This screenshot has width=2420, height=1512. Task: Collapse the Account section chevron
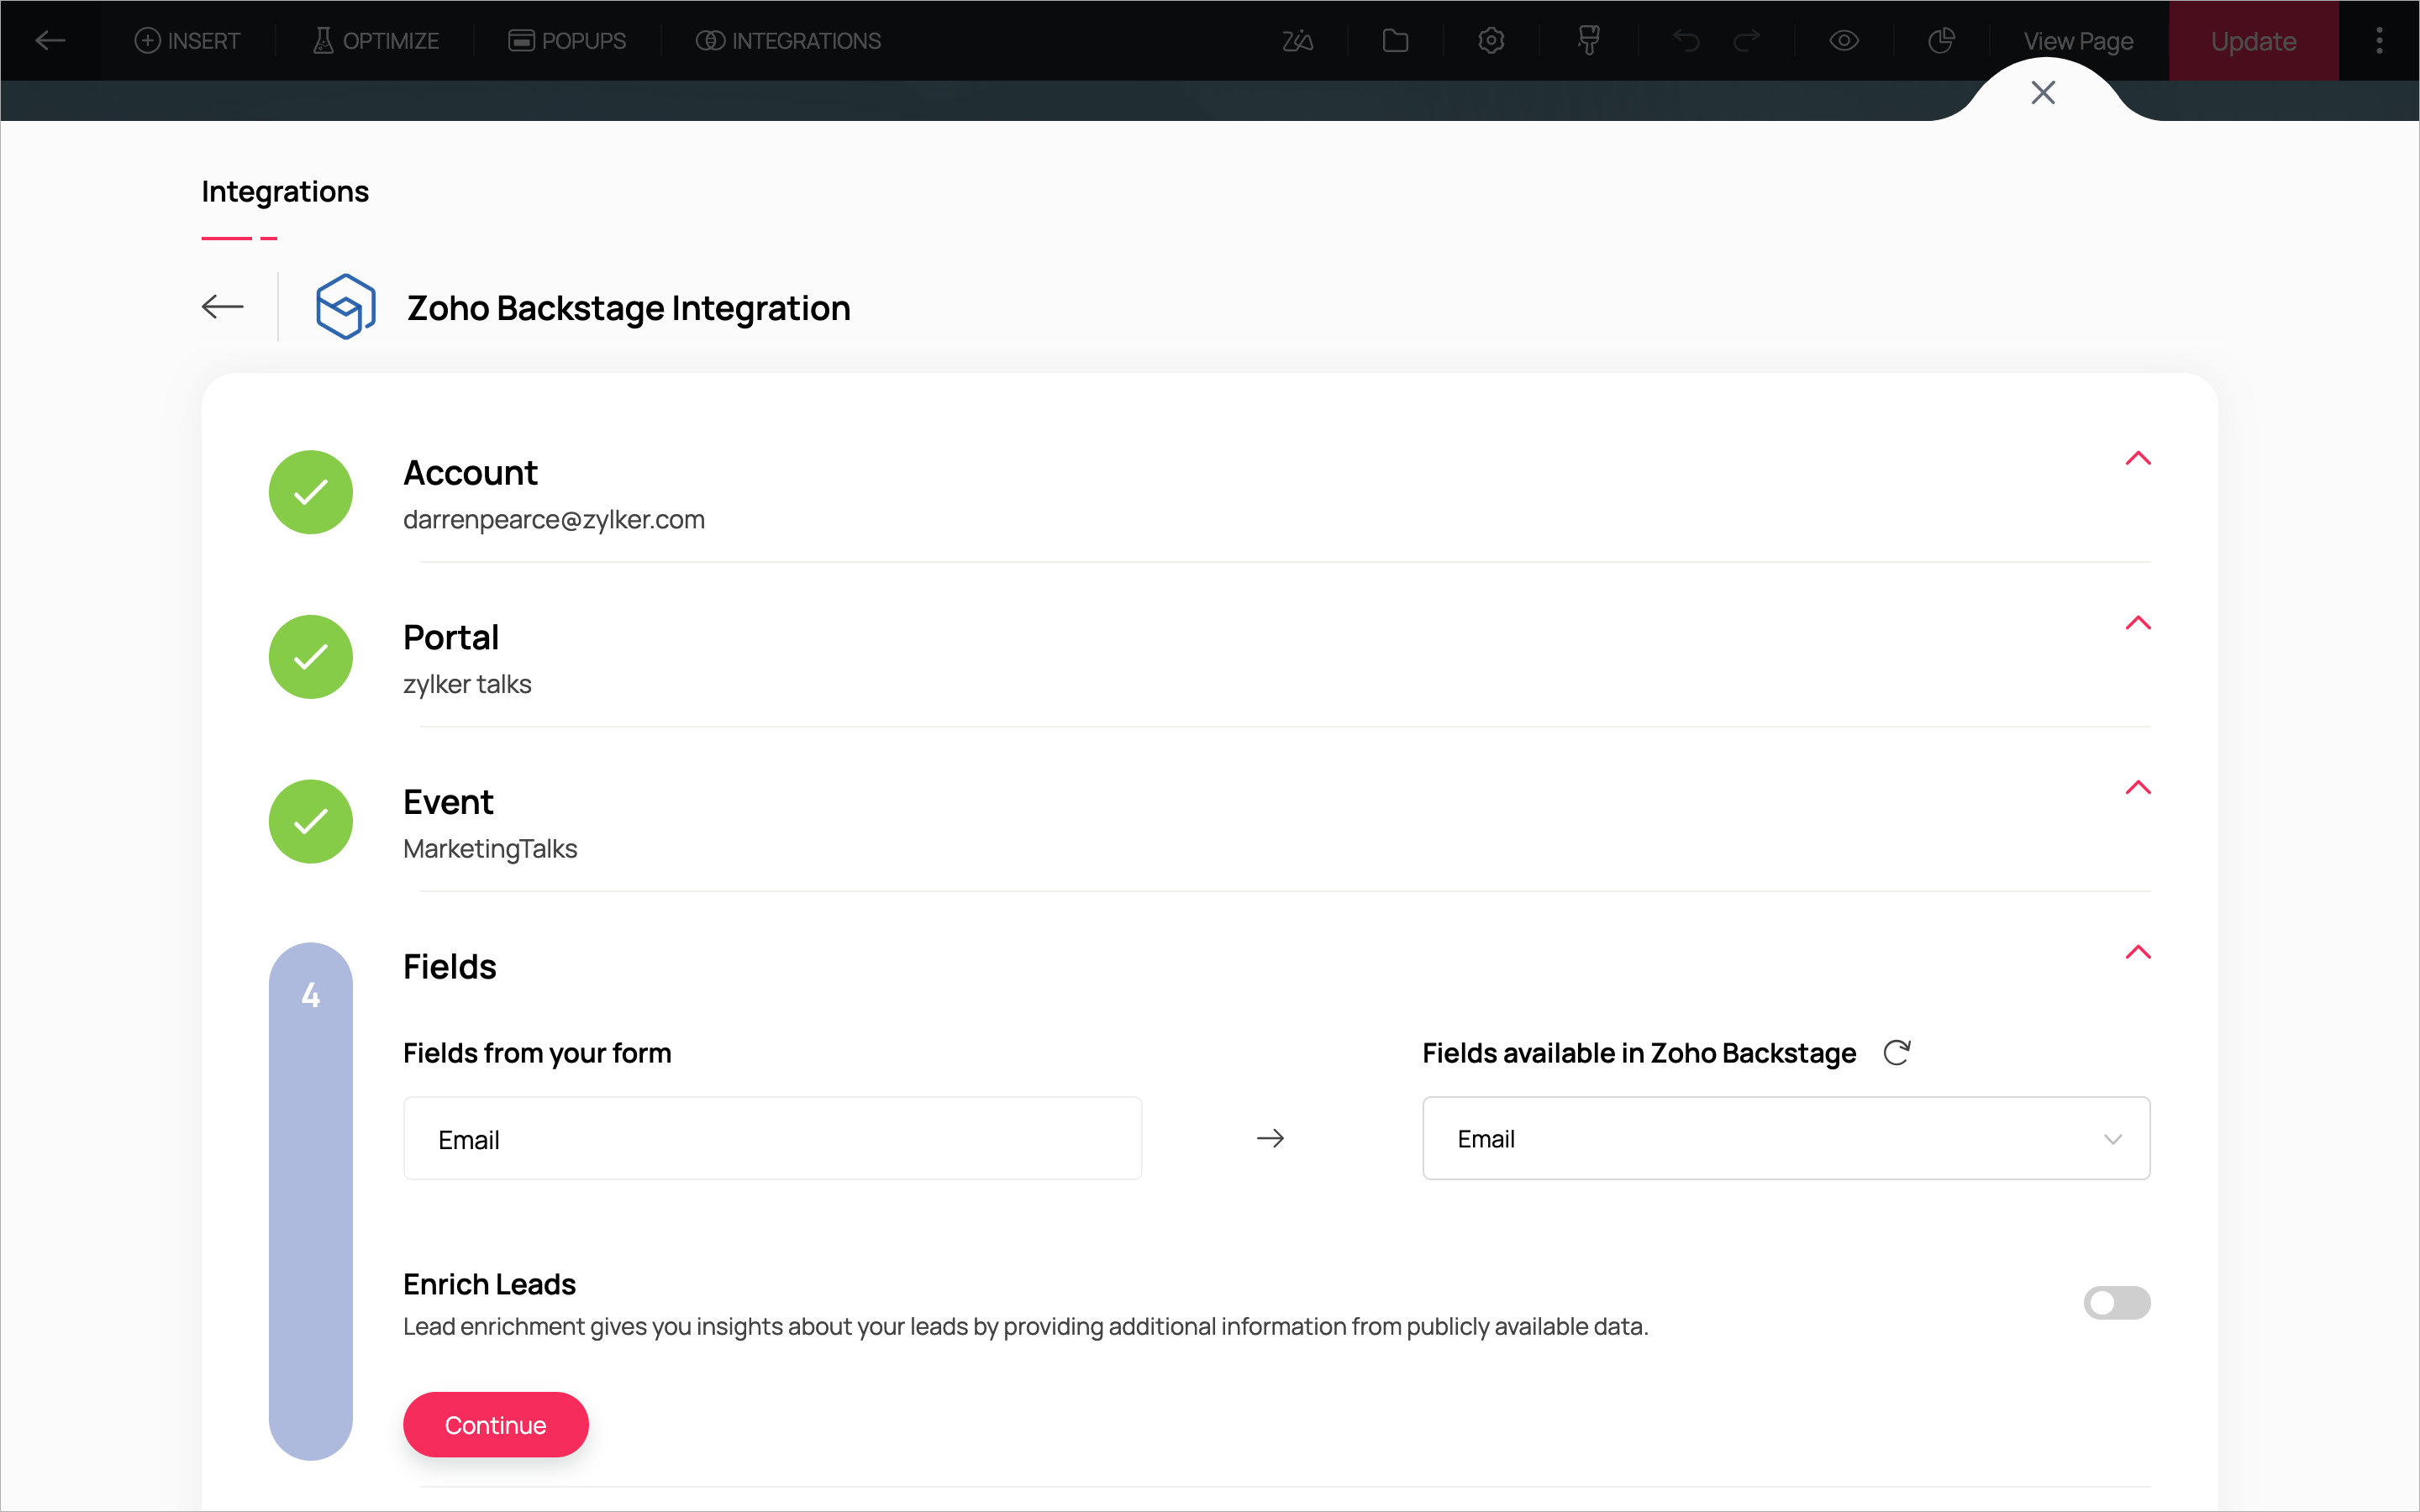point(2137,459)
